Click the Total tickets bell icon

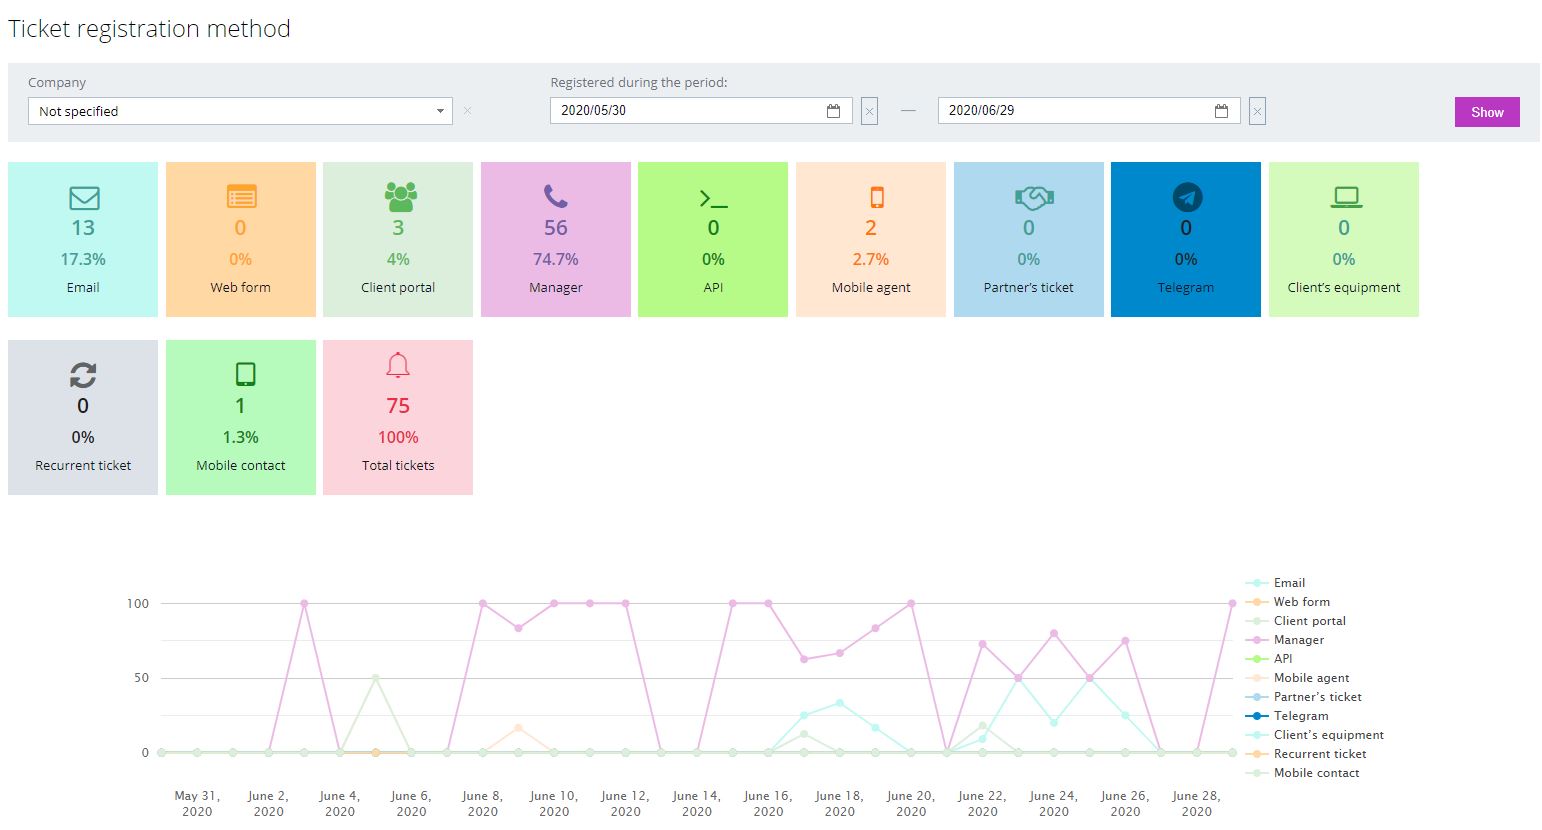pos(398,366)
